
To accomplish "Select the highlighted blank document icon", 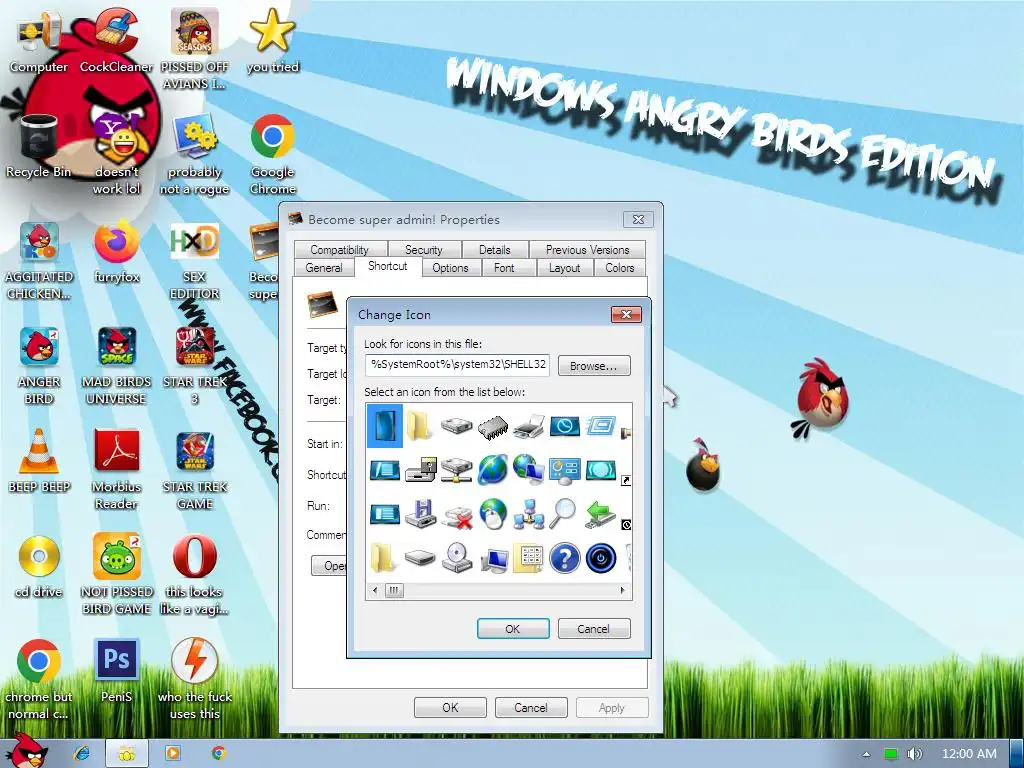I will [x=385, y=426].
